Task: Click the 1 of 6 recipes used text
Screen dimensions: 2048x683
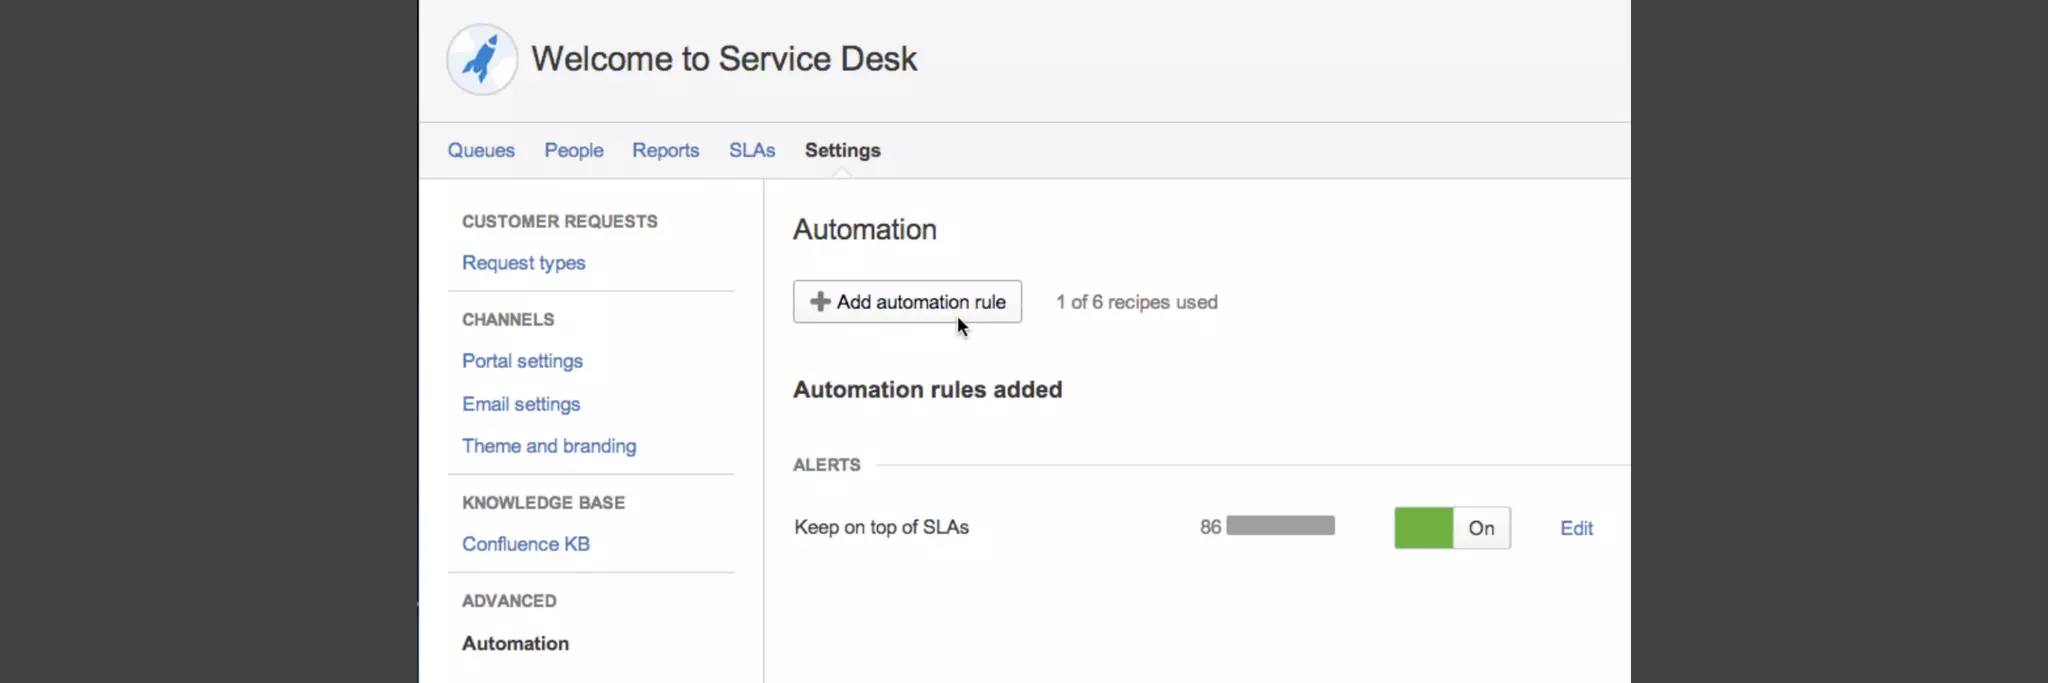Action: [1137, 302]
